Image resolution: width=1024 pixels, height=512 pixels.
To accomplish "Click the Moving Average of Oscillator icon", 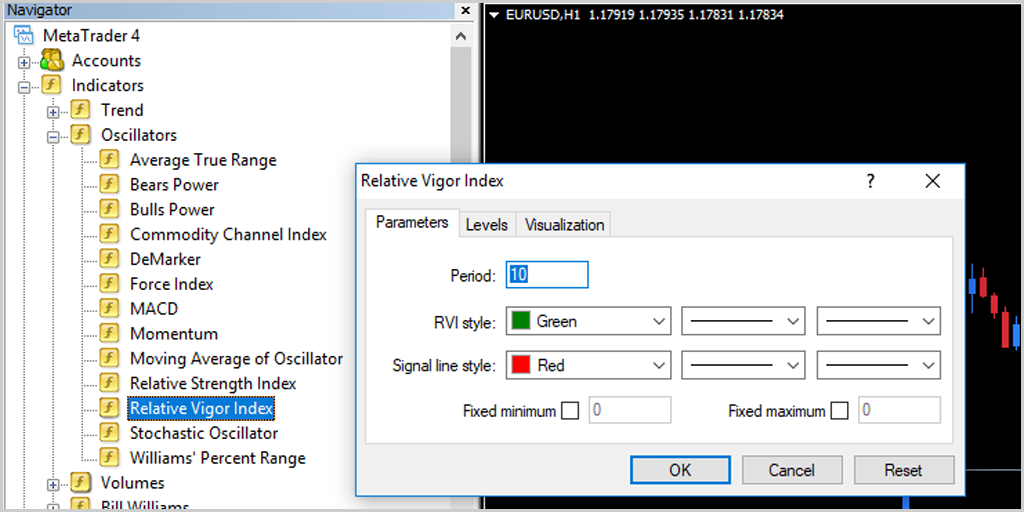I will [x=109, y=358].
